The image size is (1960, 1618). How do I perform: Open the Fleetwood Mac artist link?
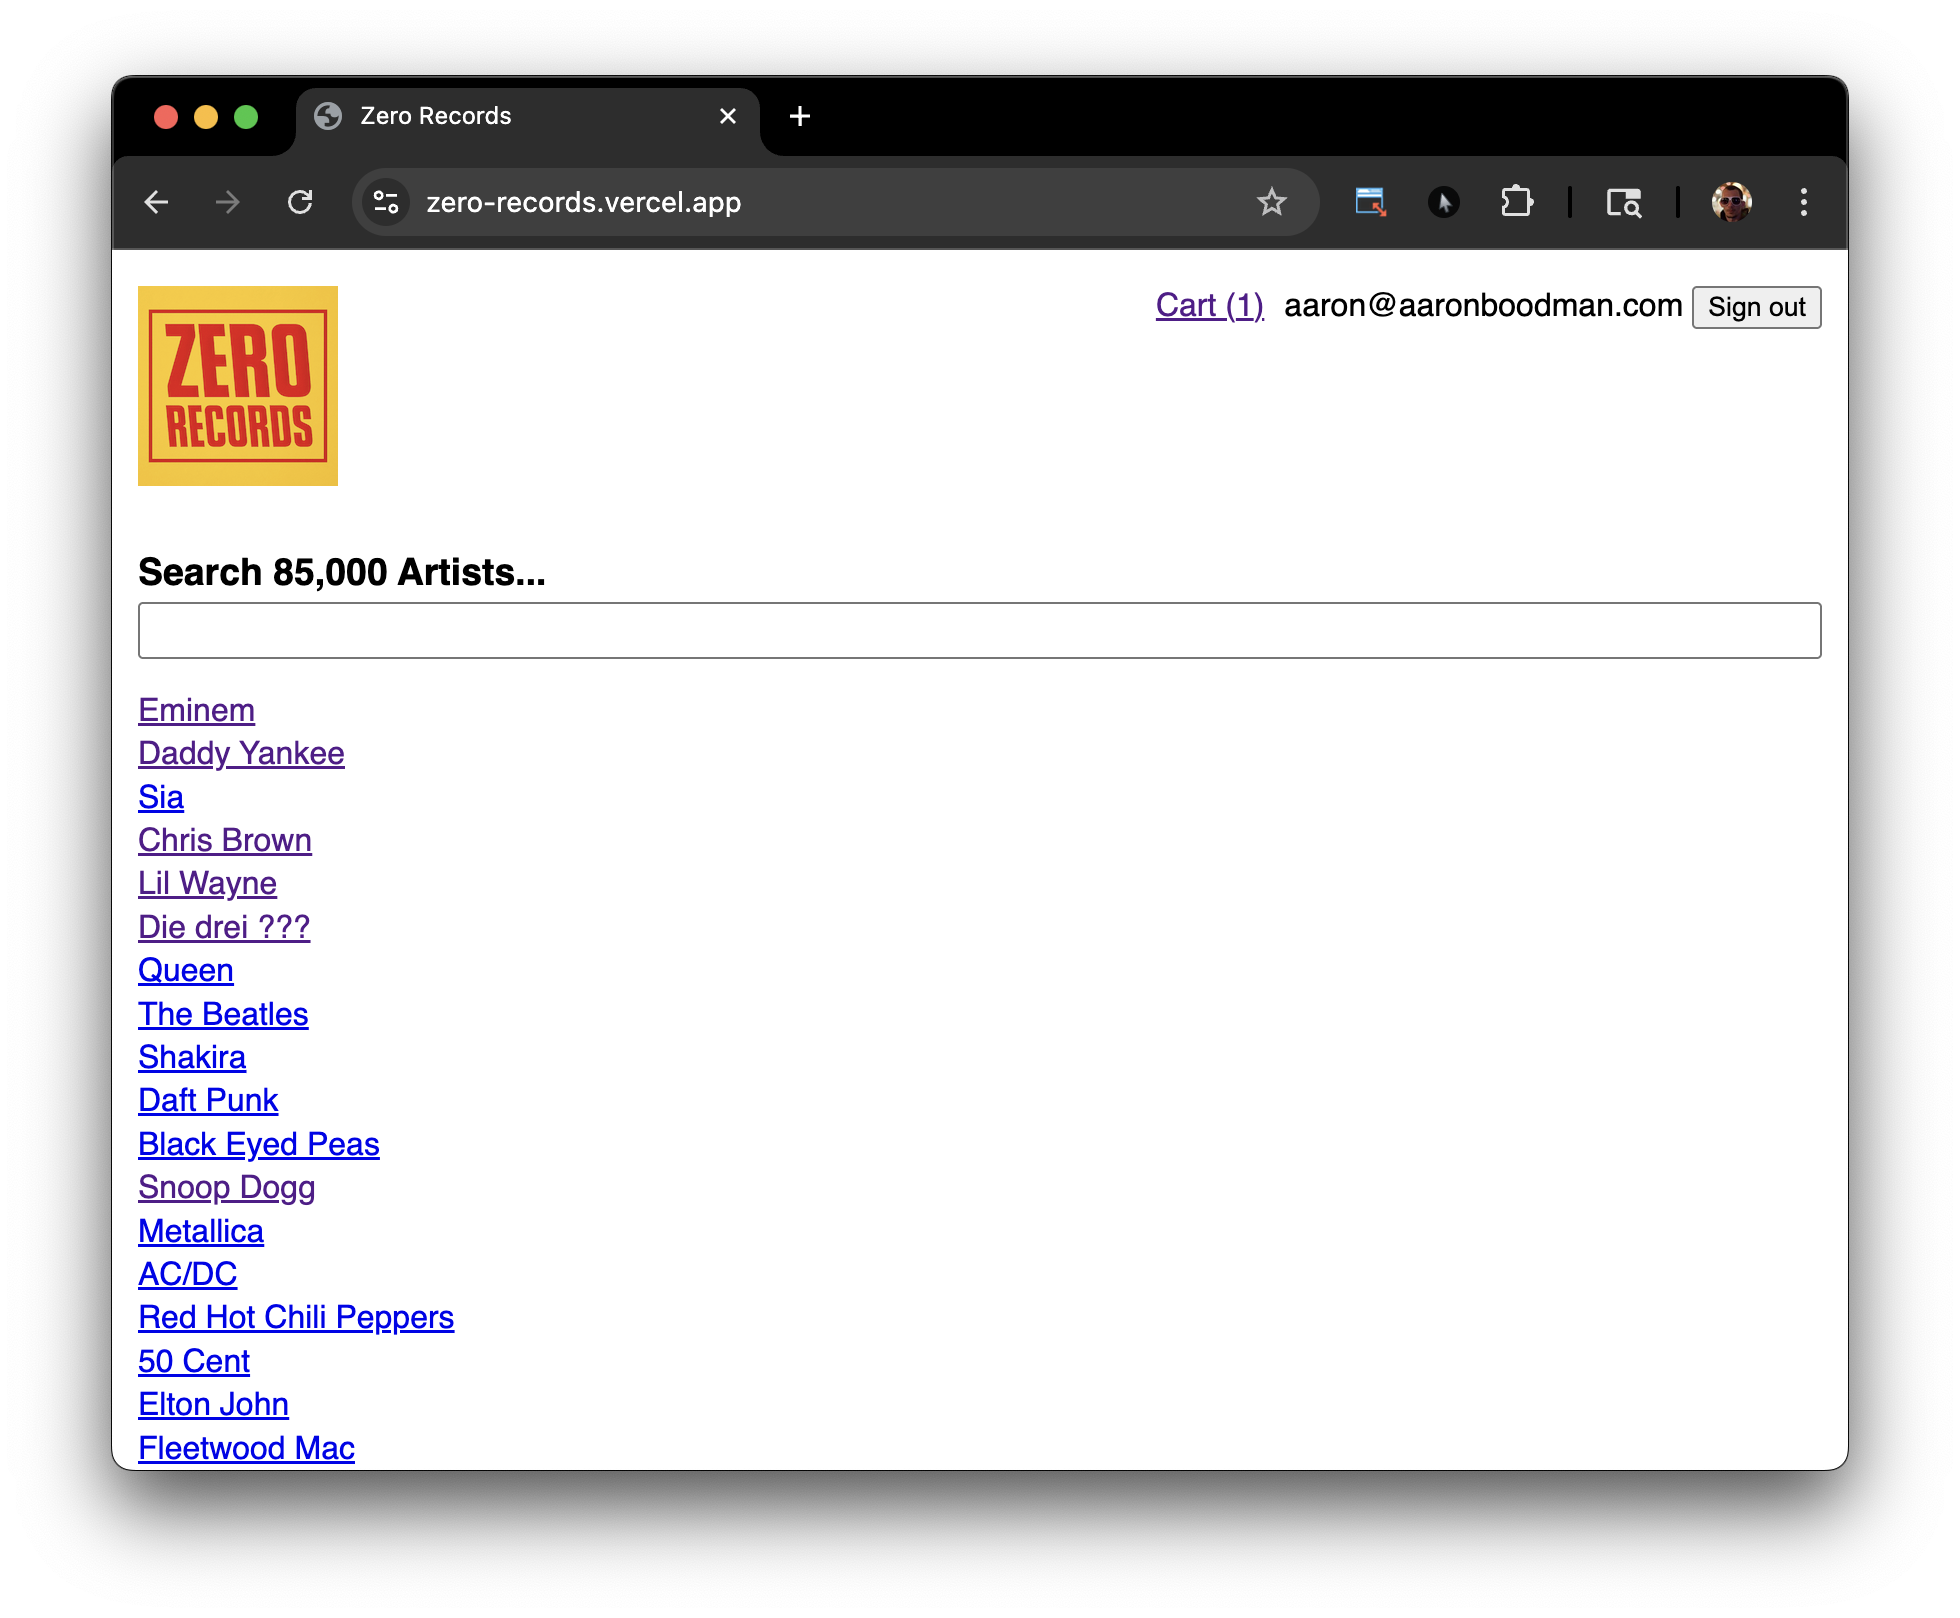[246, 1448]
